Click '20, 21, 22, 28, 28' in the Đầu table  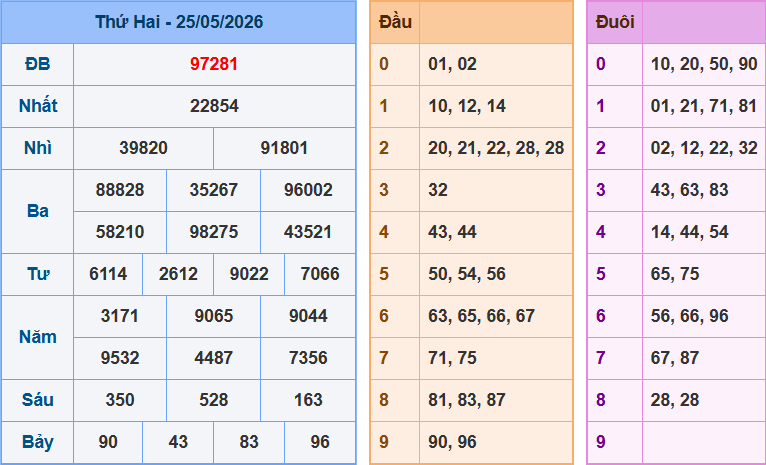tap(496, 148)
